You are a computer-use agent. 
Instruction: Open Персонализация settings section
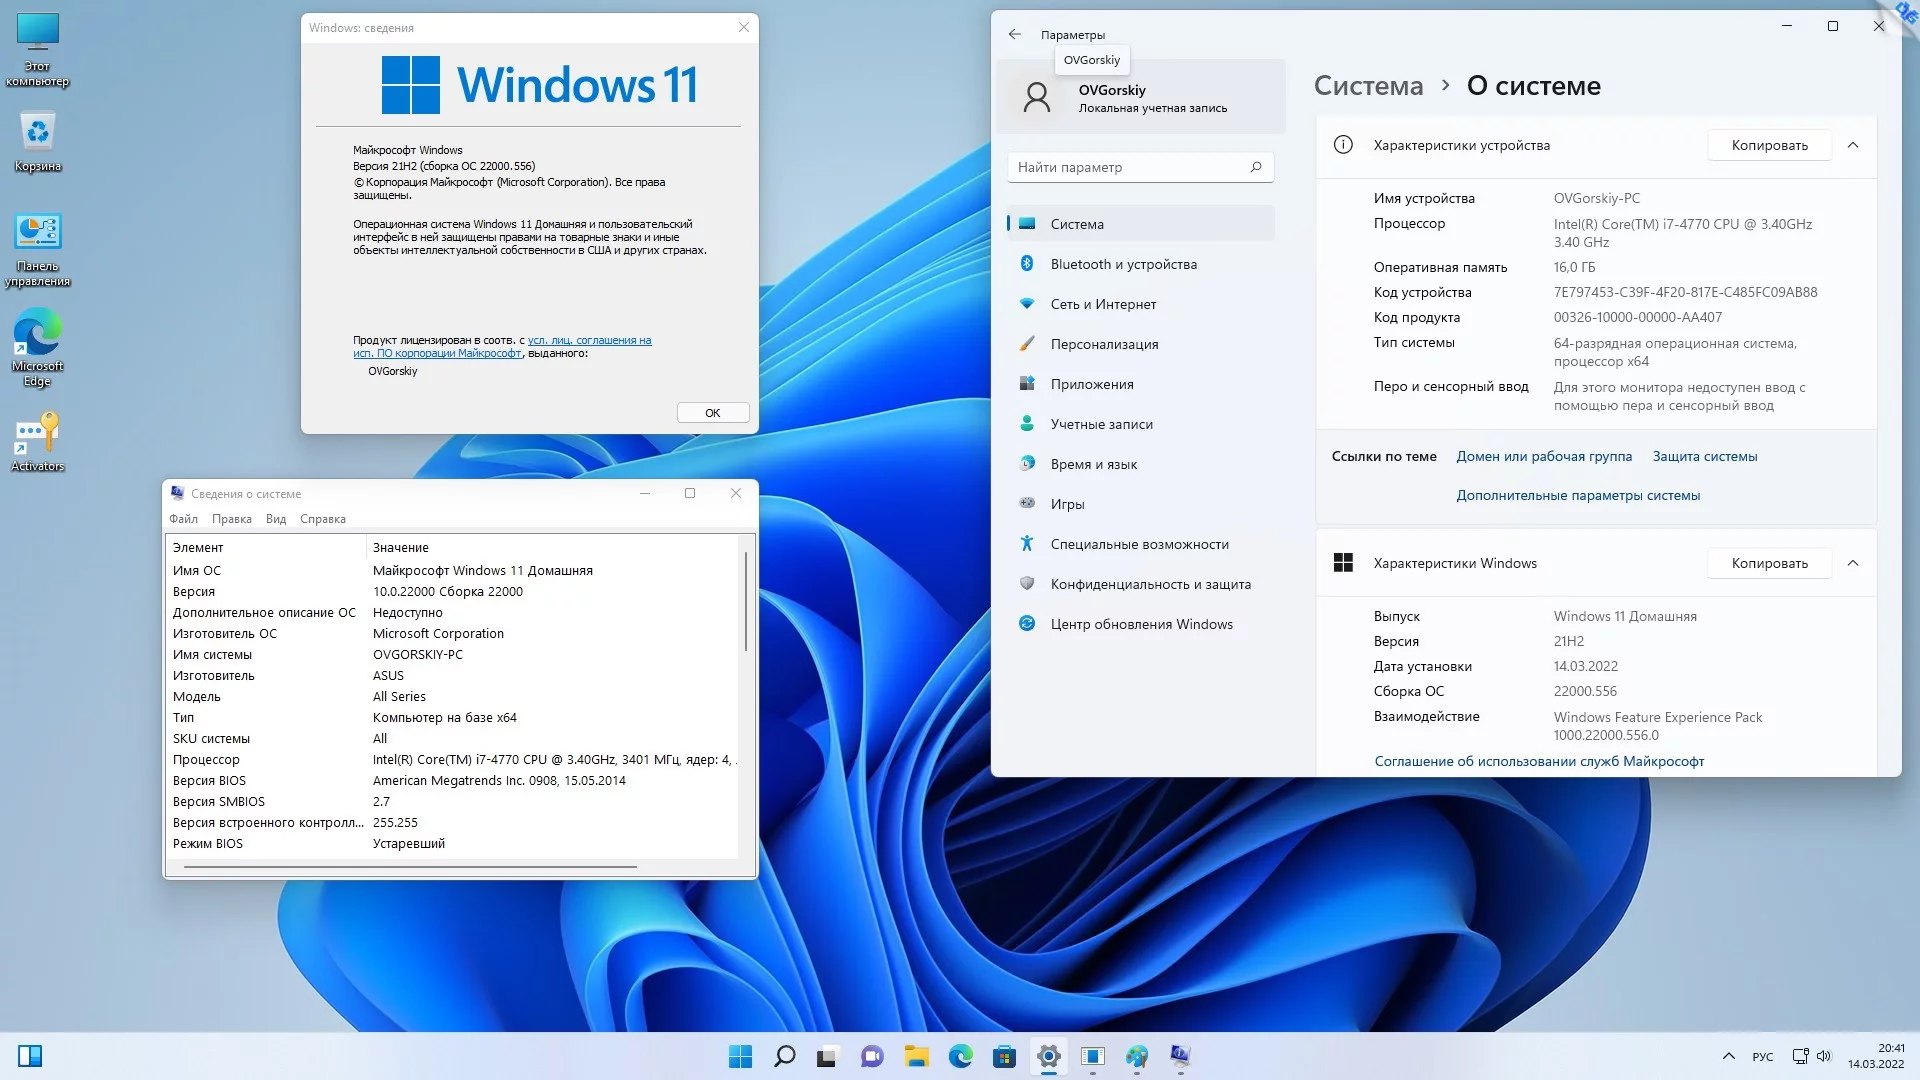(1103, 344)
